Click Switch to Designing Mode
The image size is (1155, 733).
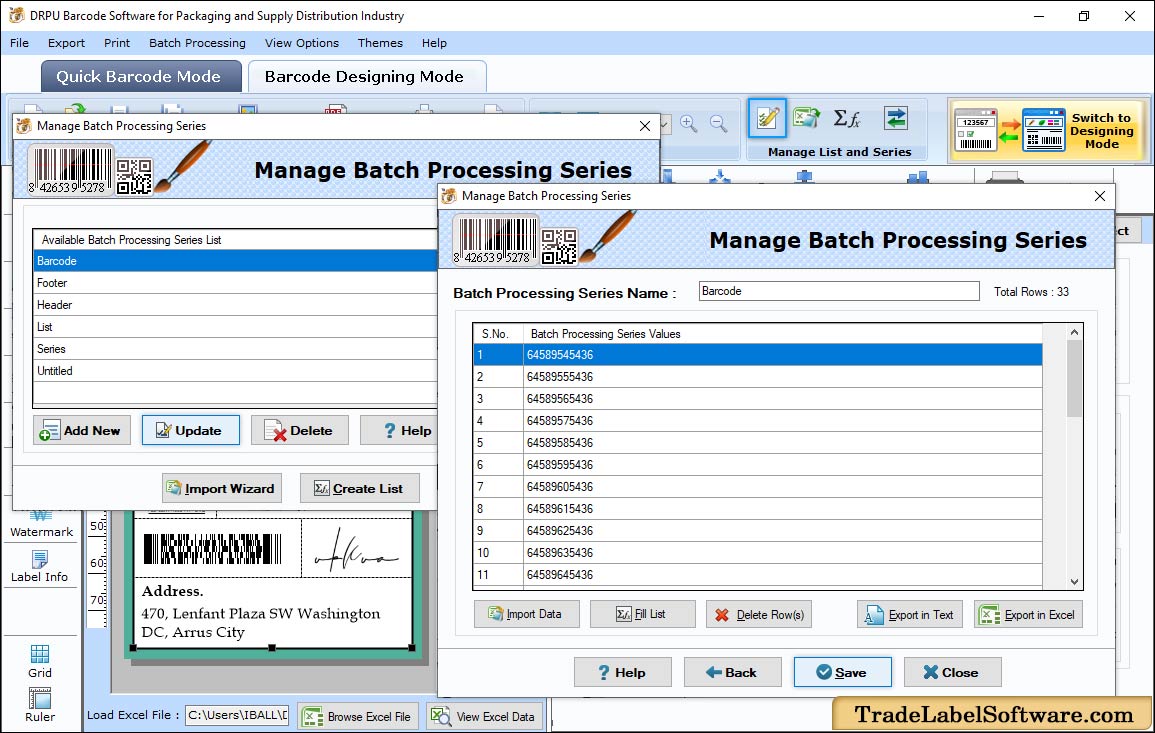pos(1047,130)
